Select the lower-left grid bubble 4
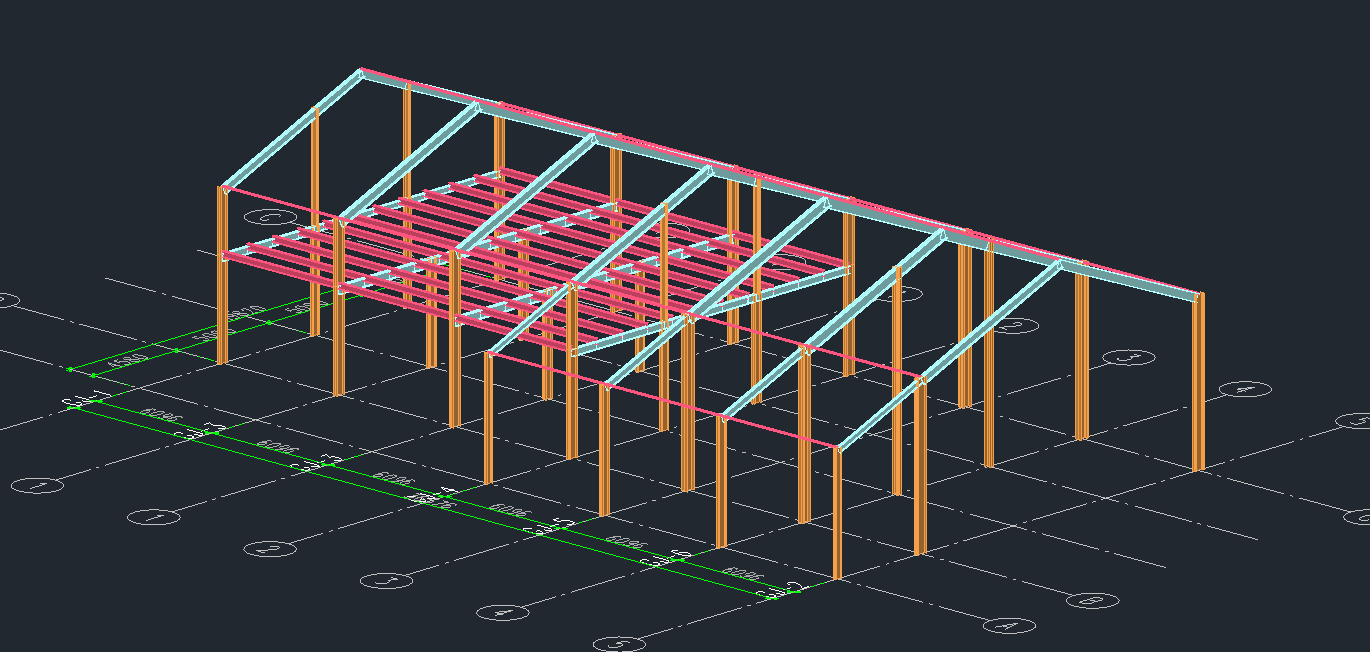 pos(503,612)
